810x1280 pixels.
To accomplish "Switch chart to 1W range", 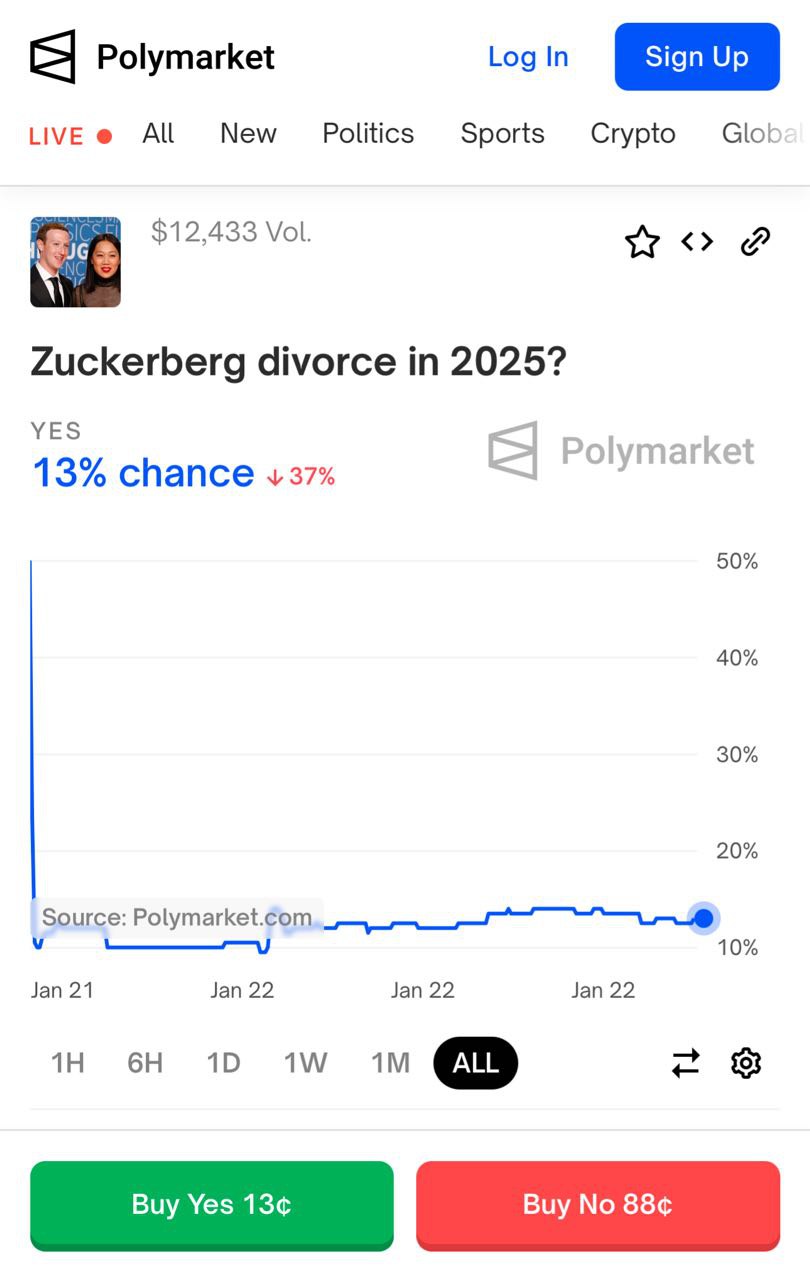I will 305,1063.
